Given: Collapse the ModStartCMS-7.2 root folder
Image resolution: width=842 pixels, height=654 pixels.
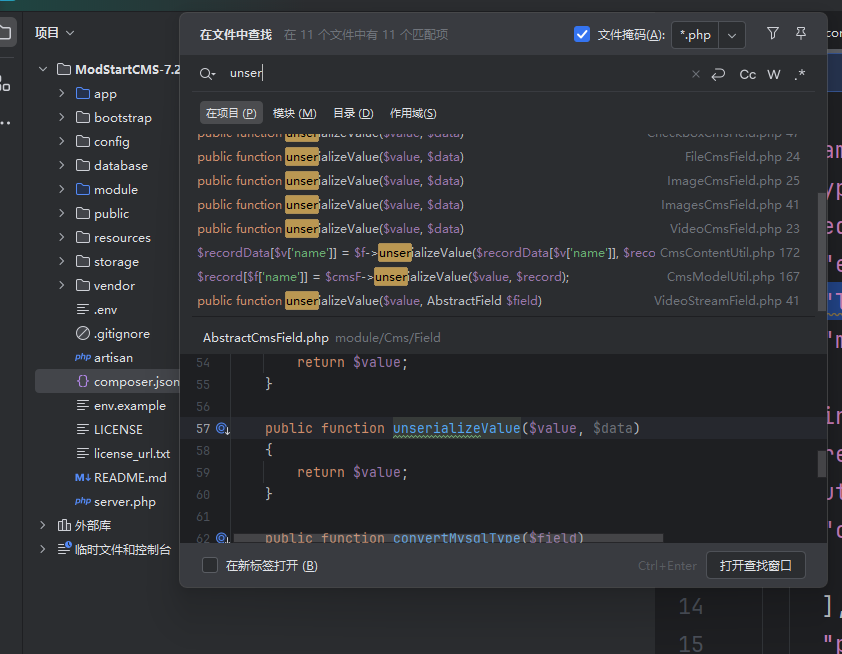Looking at the screenshot, I should click(x=43, y=69).
